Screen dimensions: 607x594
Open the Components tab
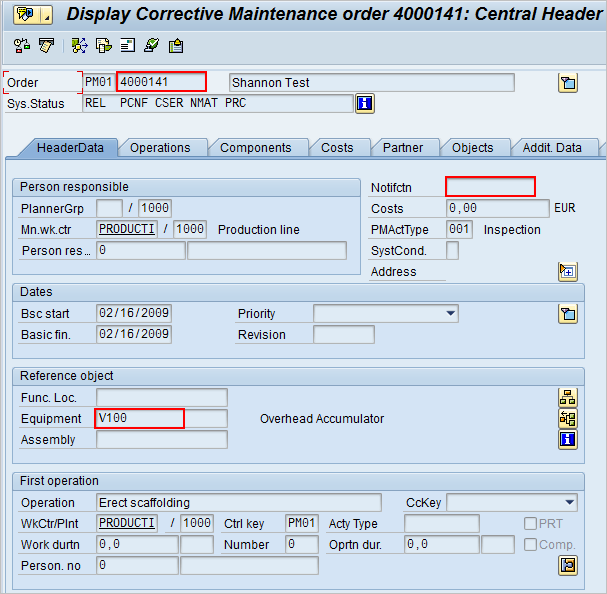[255, 148]
